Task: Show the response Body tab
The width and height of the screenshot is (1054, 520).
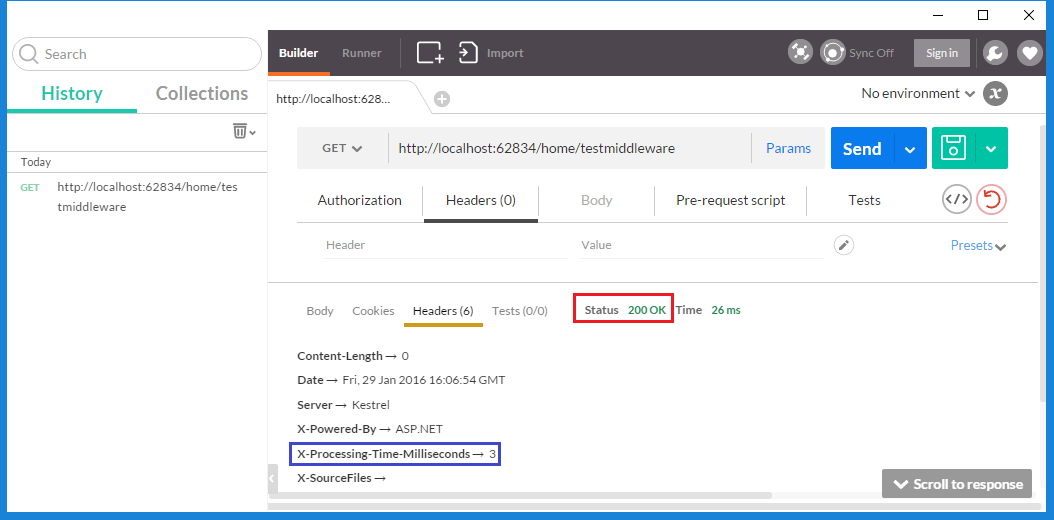Action: pyautogui.click(x=320, y=310)
